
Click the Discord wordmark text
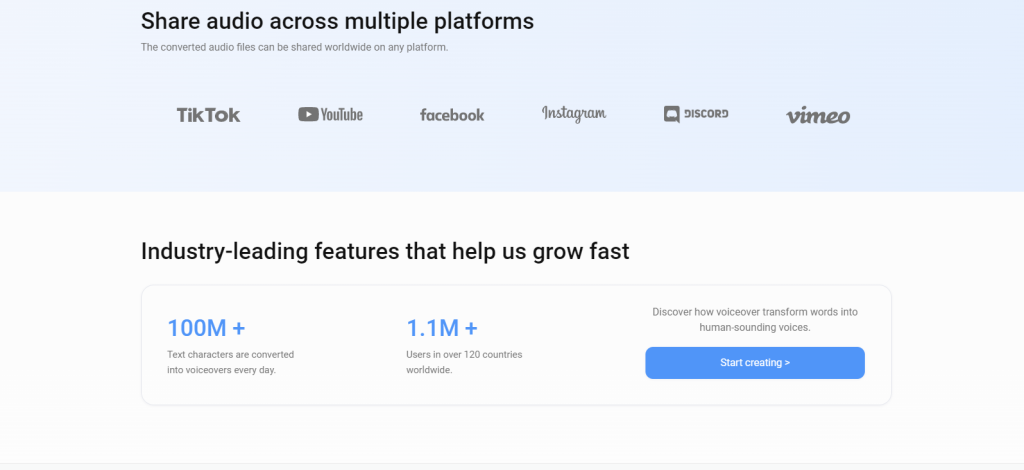coord(707,114)
